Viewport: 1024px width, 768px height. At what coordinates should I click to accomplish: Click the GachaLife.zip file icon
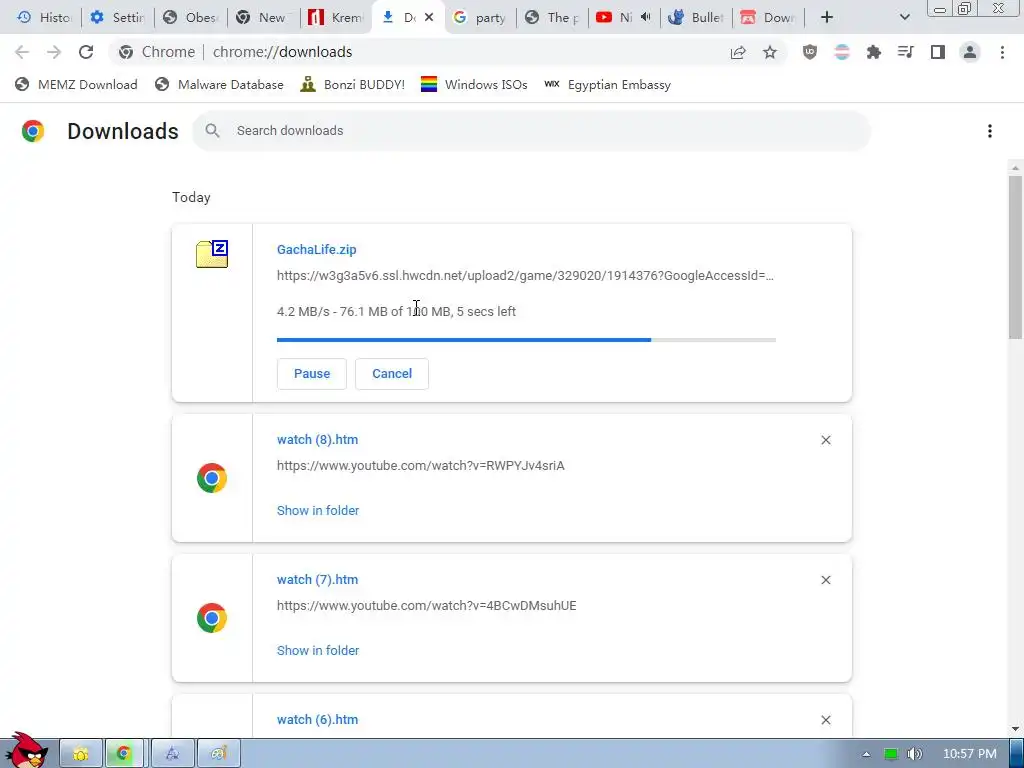point(212,254)
